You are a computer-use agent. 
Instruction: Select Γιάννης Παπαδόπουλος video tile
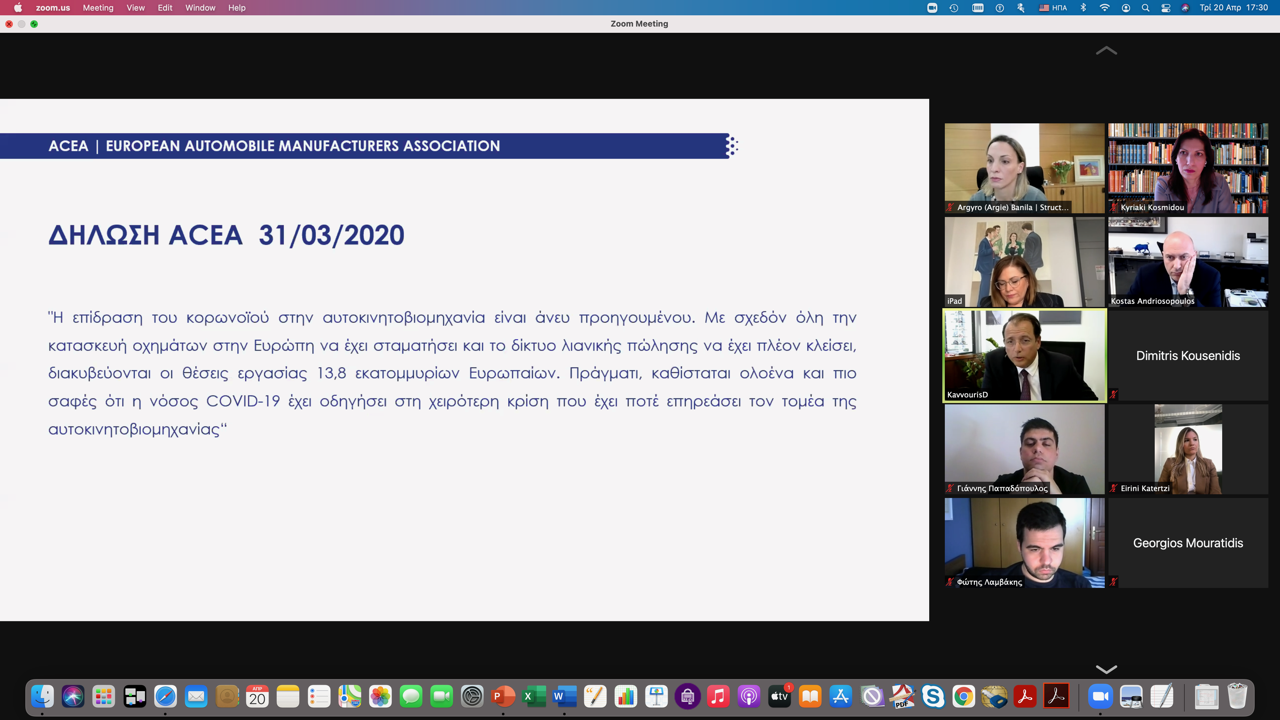click(1024, 449)
